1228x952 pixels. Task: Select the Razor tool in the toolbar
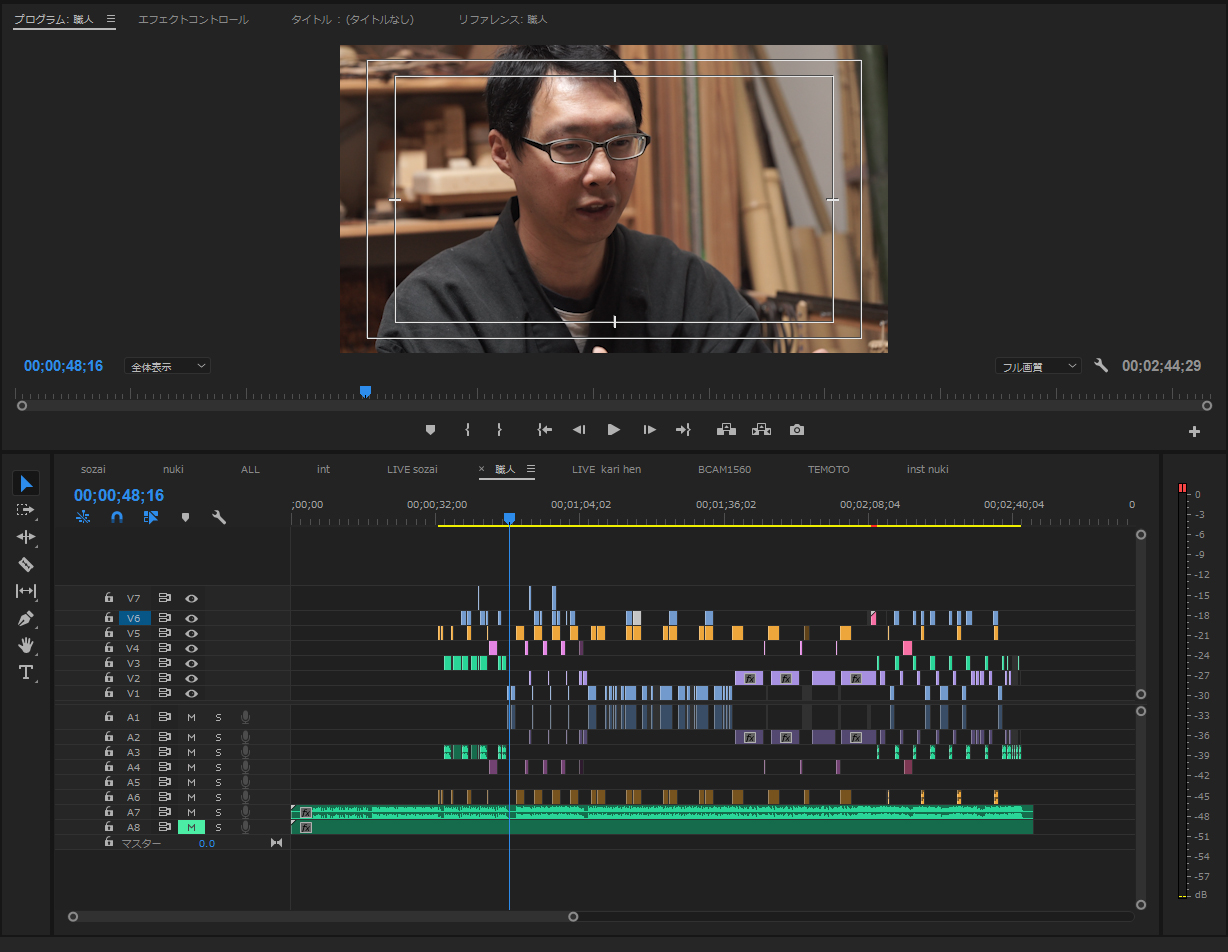click(26, 564)
